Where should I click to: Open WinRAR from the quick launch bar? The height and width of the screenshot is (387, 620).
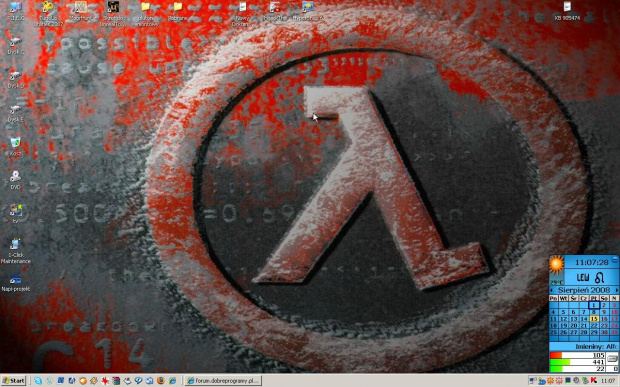(116, 381)
